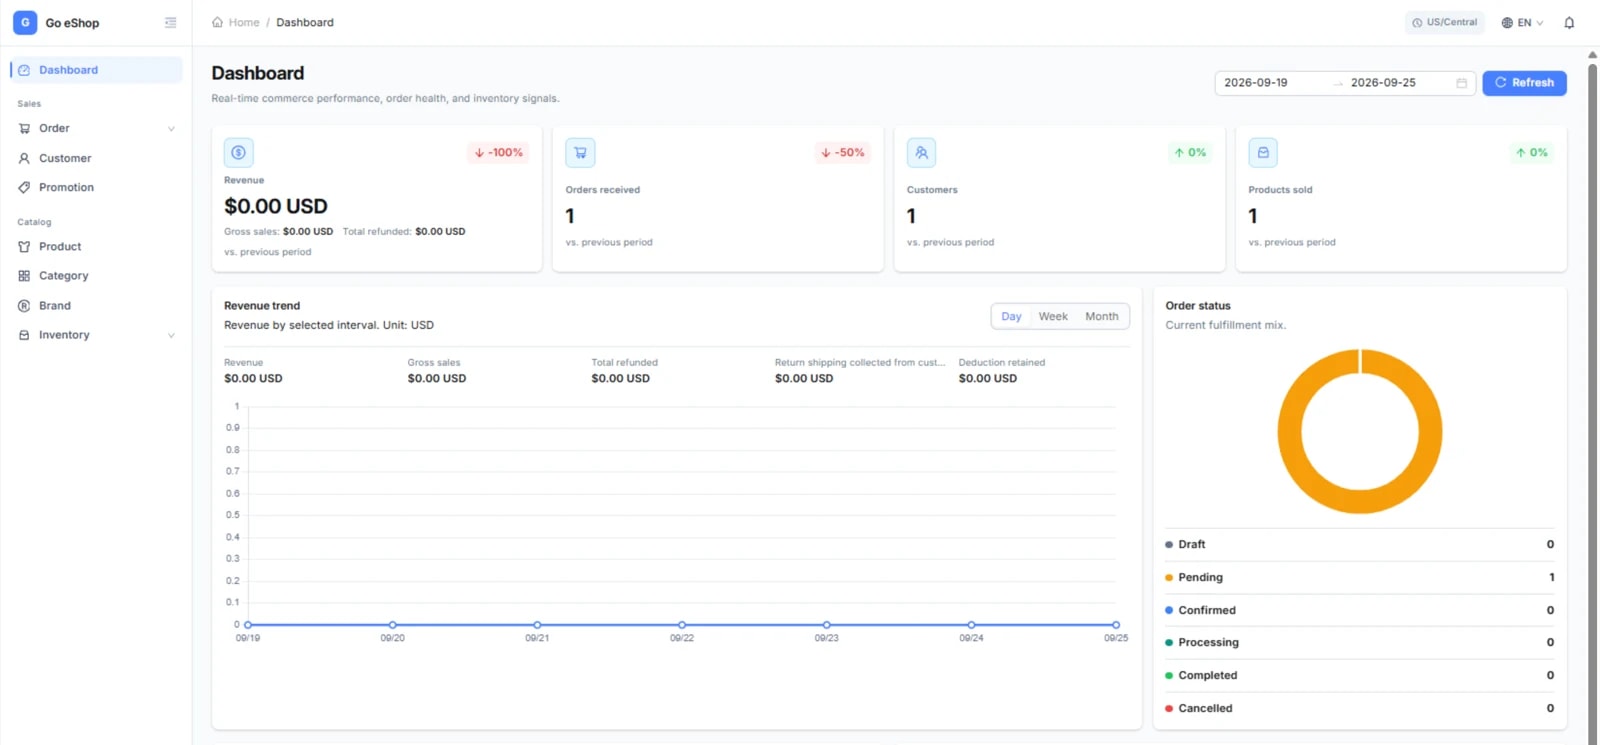This screenshot has width=1600, height=745.
Task: Collapse the sidebar menu icon
Action: pyautogui.click(x=171, y=23)
